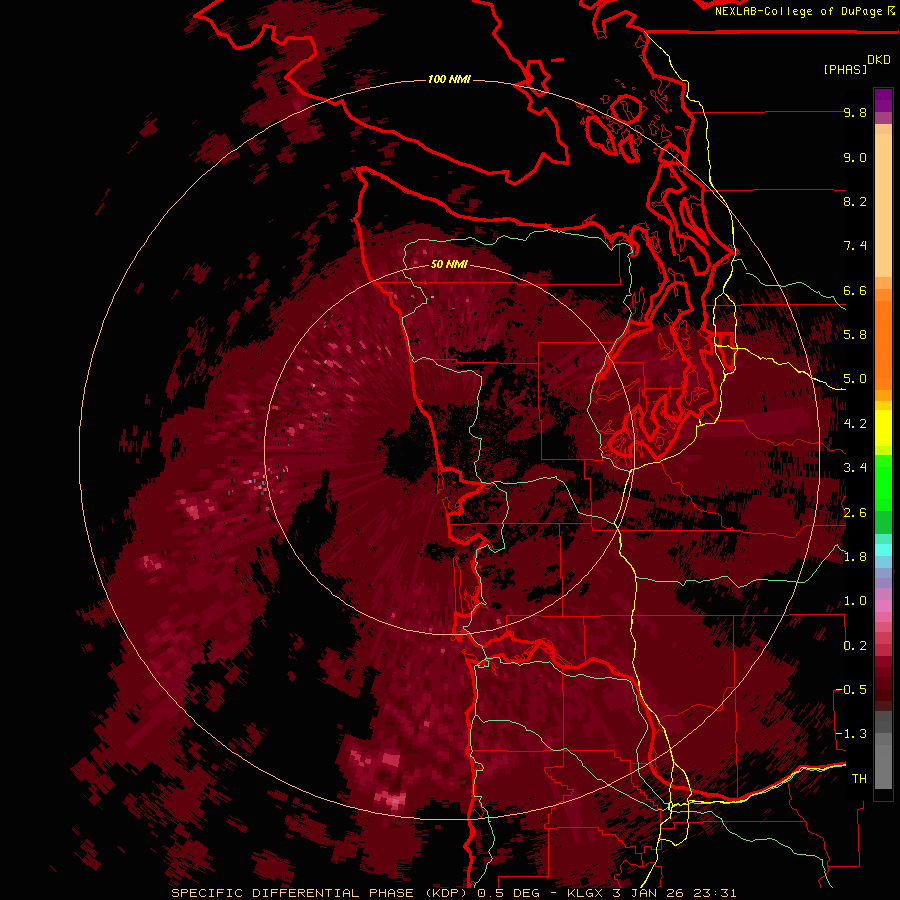Click the 5.0 scale value
Screen dimensions: 900x900
[855, 379]
